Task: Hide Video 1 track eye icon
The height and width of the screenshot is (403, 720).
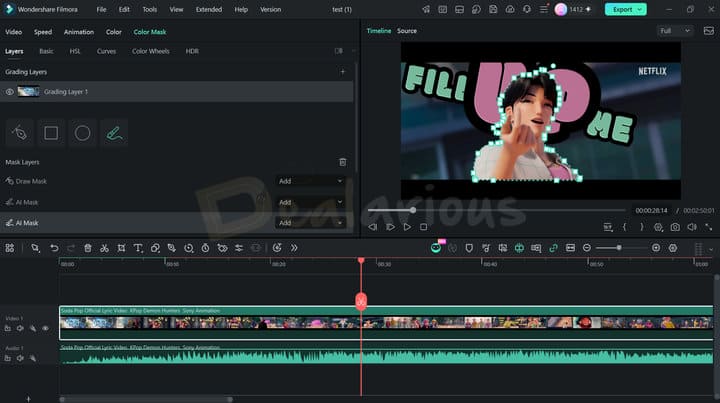Action: [45, 328]
